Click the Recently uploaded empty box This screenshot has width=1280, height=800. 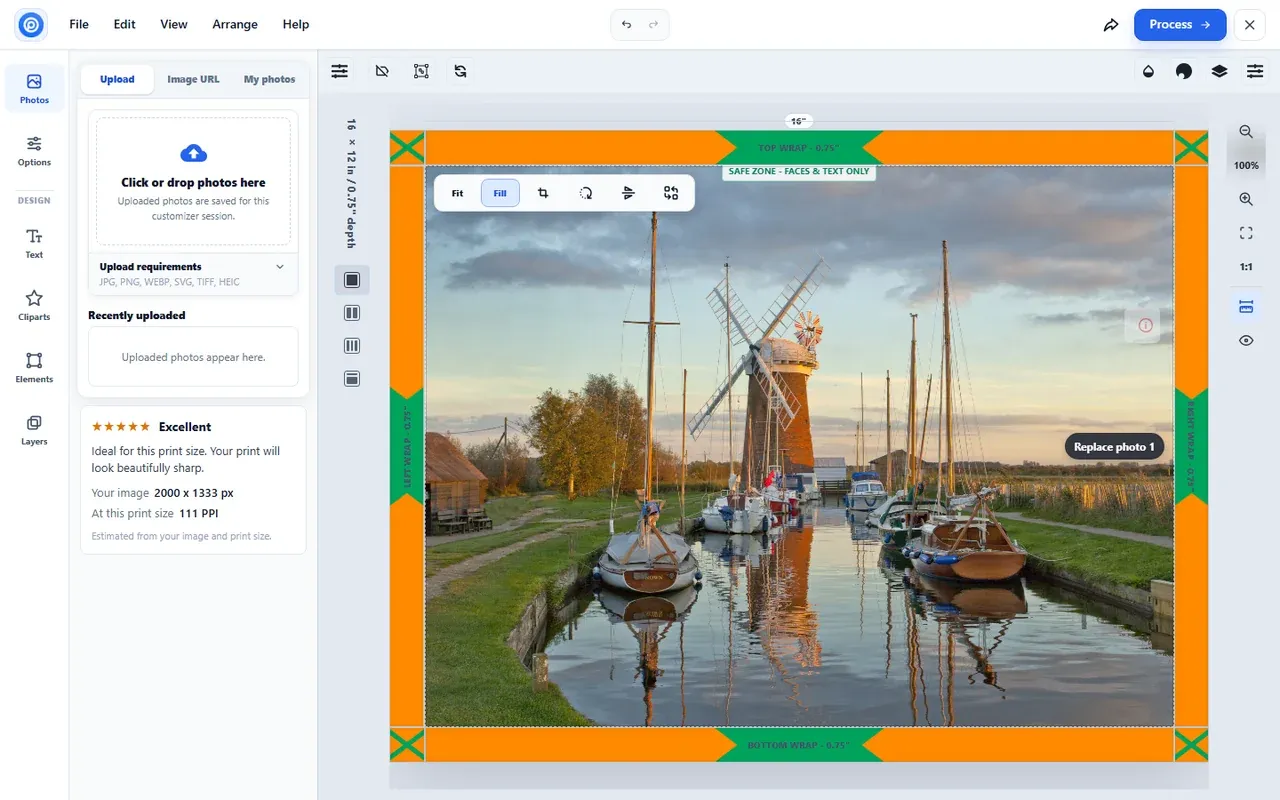point(193,357)
